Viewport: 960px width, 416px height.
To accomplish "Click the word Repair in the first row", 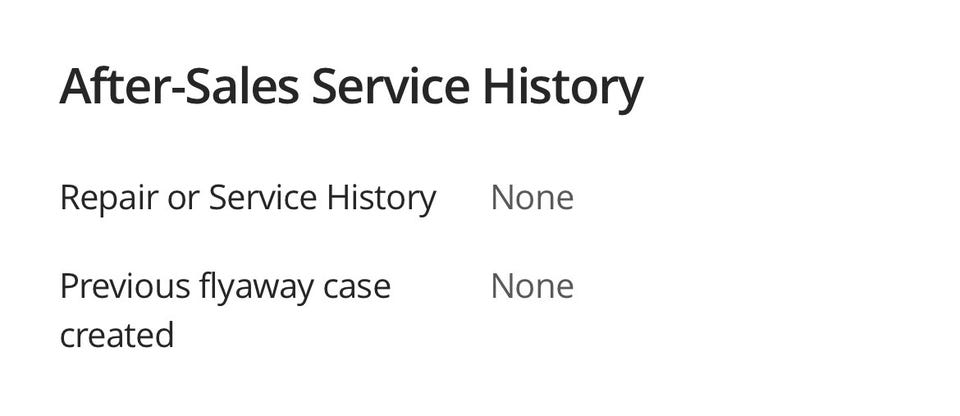I will [108, 198].
